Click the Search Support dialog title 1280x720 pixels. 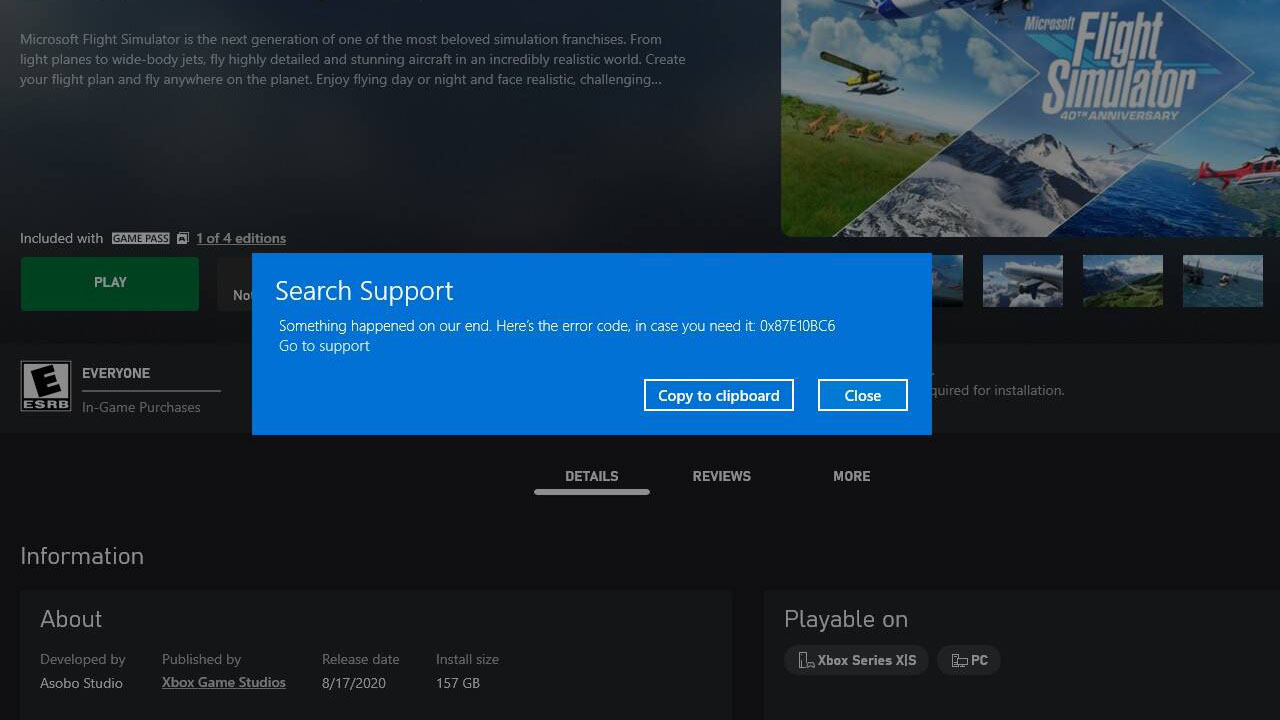click(364, 291)
